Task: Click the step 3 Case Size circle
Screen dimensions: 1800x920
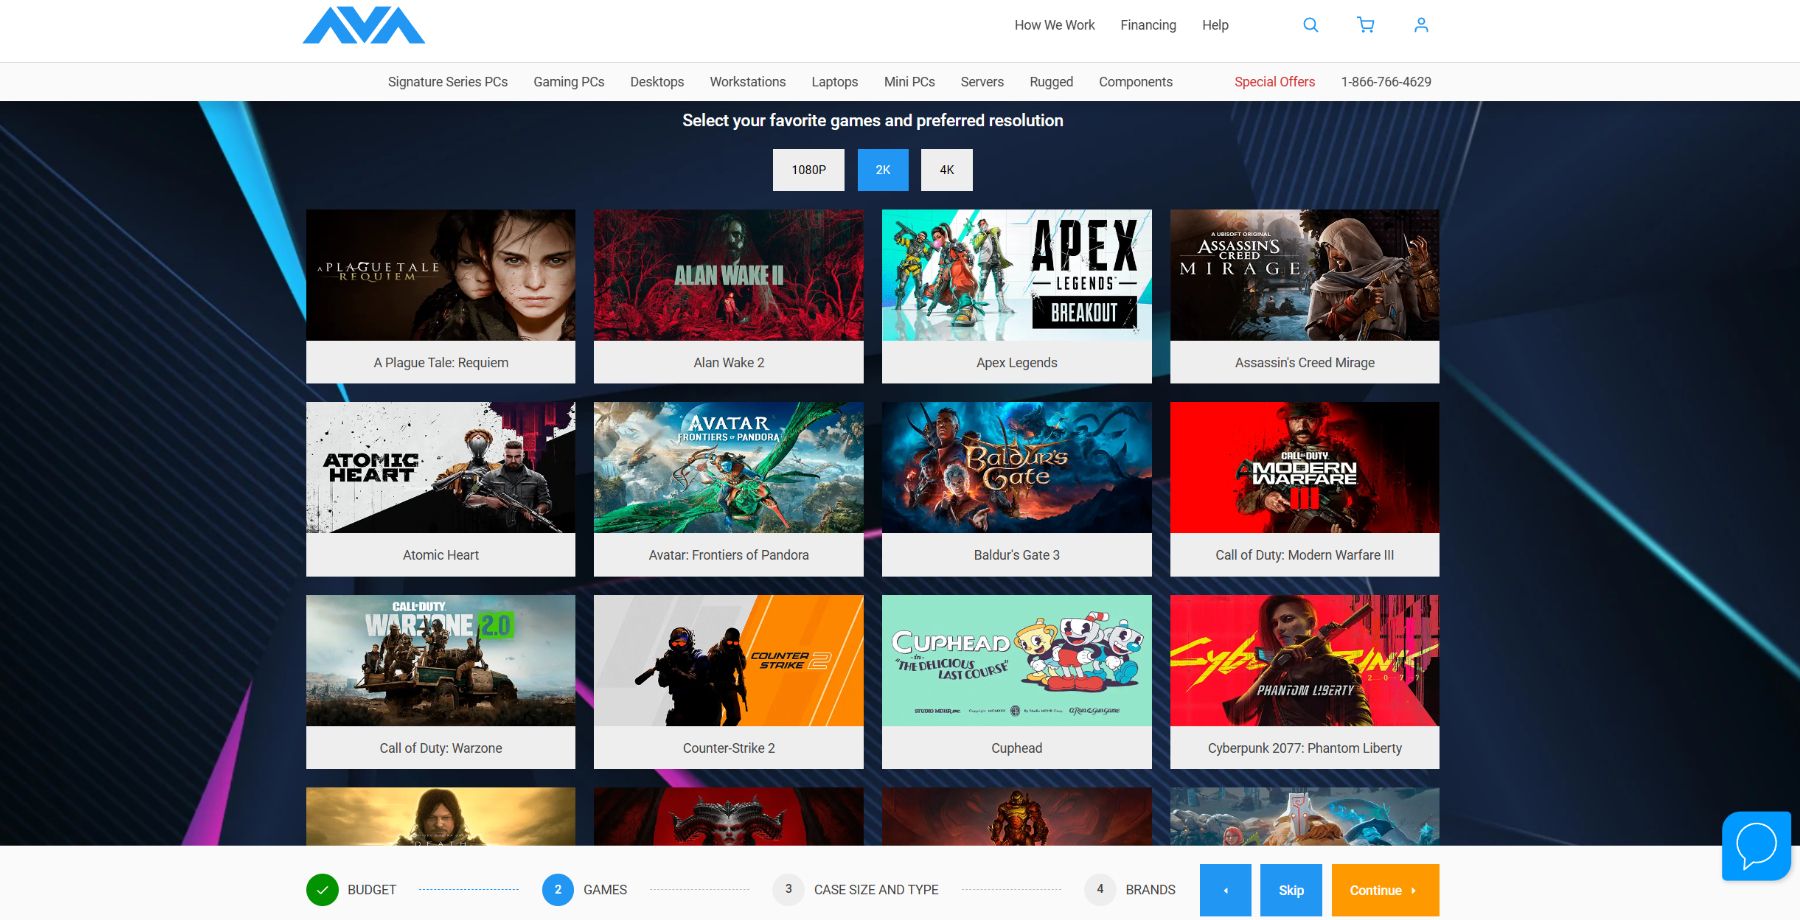Action: click(788, 889)
